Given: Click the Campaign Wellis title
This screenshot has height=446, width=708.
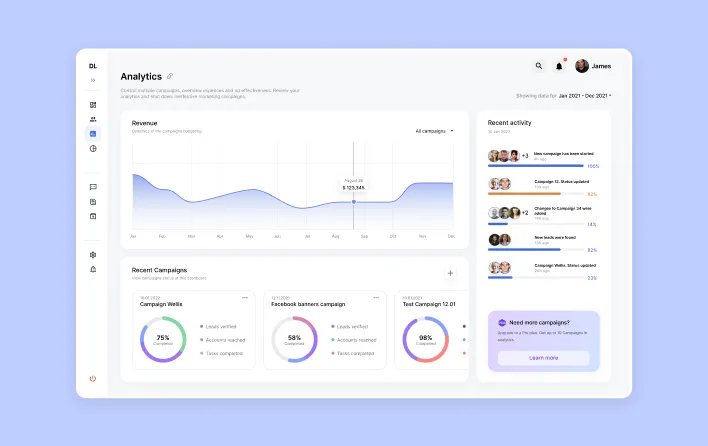Looking at the screenshot, I should 161,304.
